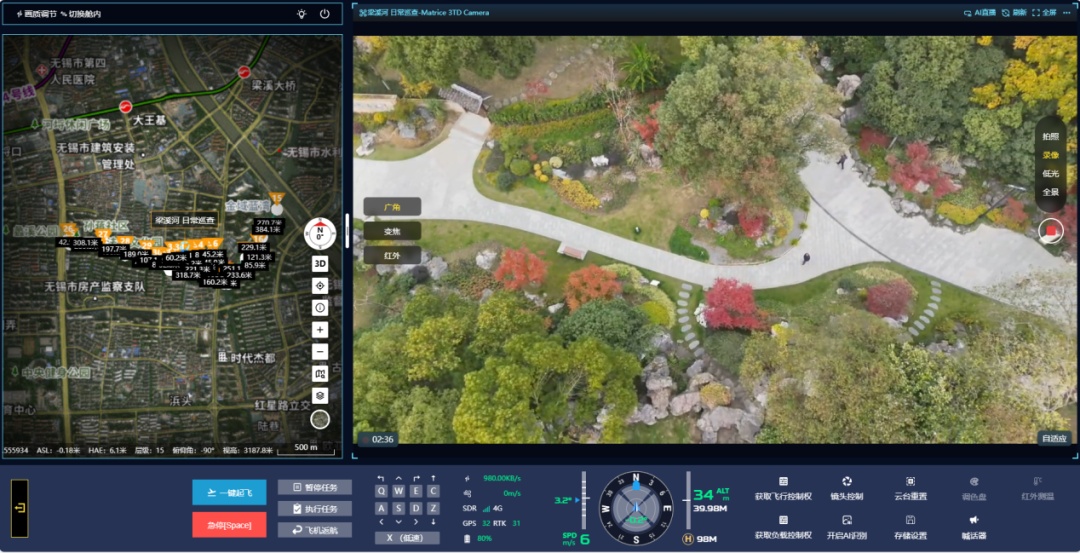Choose 全景 panorama mode
1080x553 pixels.
1050,192
